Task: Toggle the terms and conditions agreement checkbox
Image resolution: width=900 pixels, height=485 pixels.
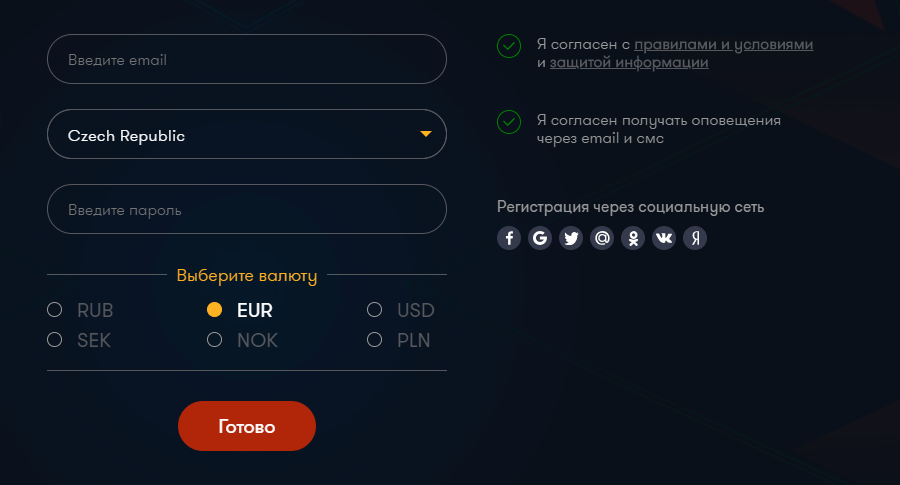Action: point(509,46)
